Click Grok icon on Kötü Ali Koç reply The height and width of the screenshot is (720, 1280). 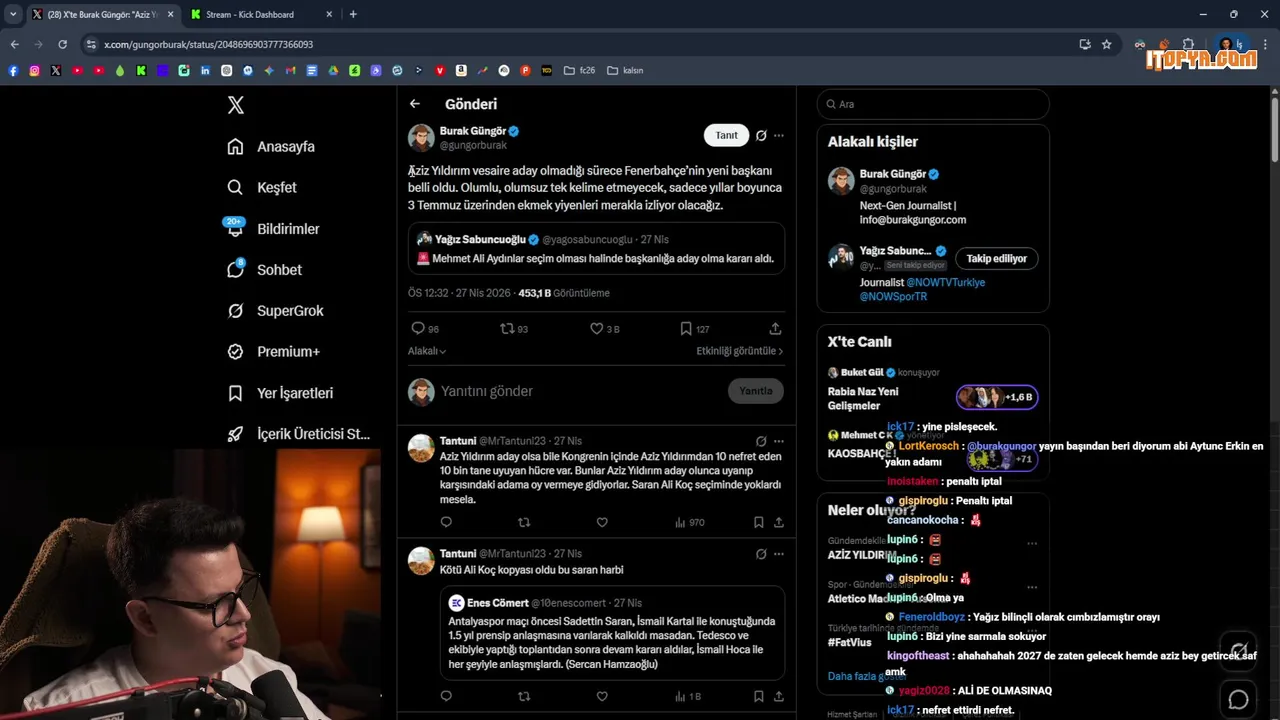pyautogui.click(x=761, y=553)
